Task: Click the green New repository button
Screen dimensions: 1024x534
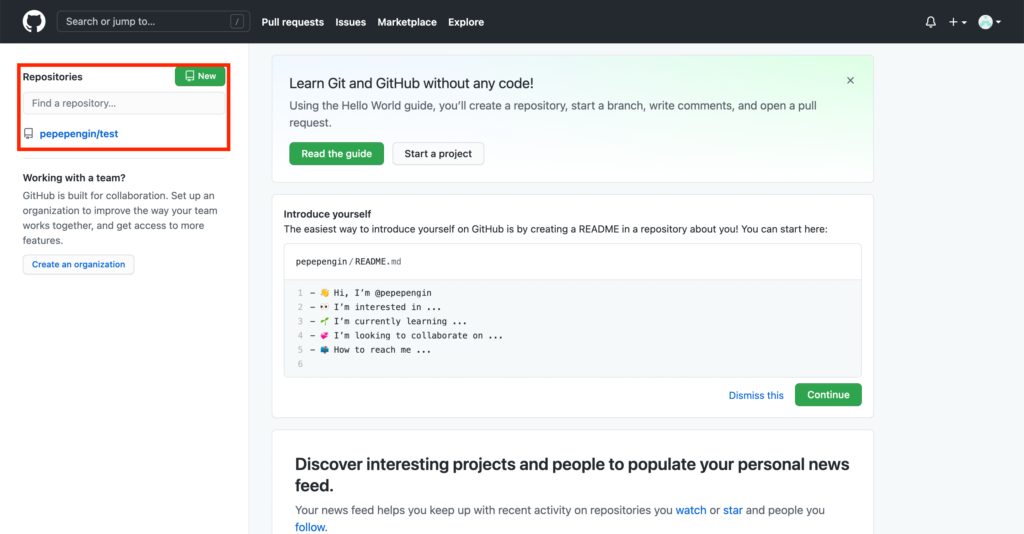Action: pyautogui.click(x=200, y=76)
